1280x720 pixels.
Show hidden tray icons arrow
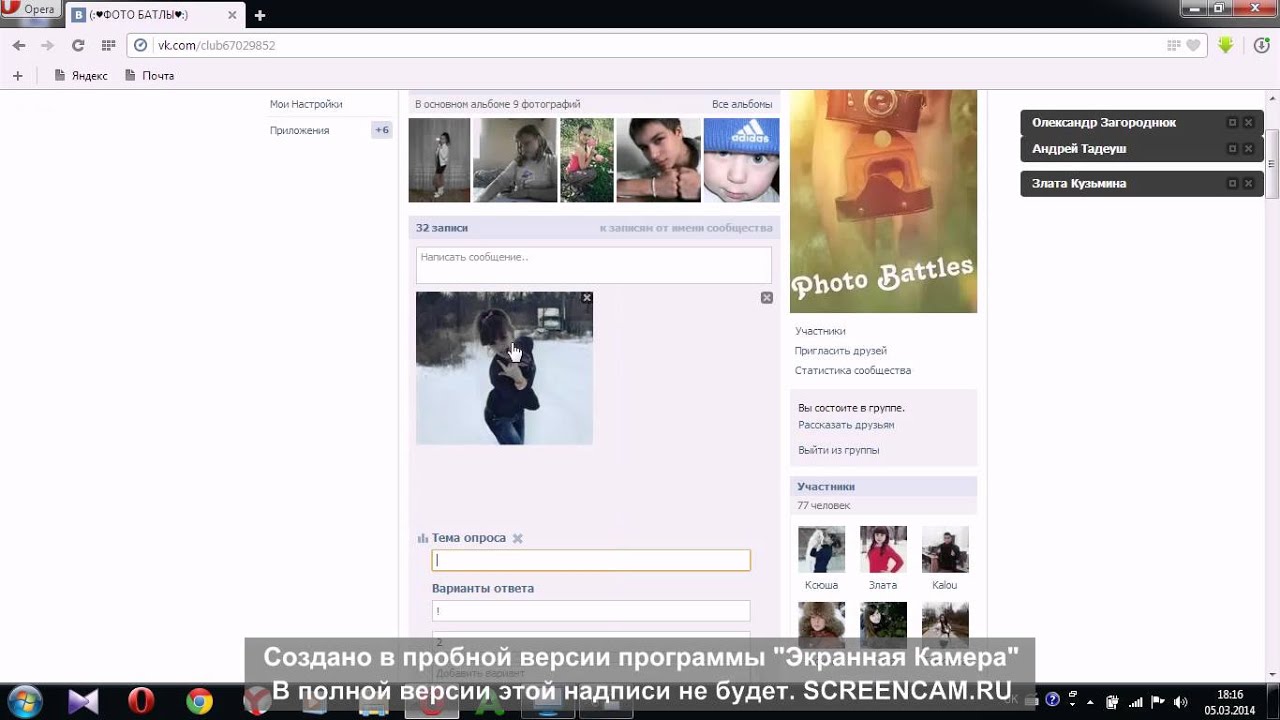point(1089,701)
